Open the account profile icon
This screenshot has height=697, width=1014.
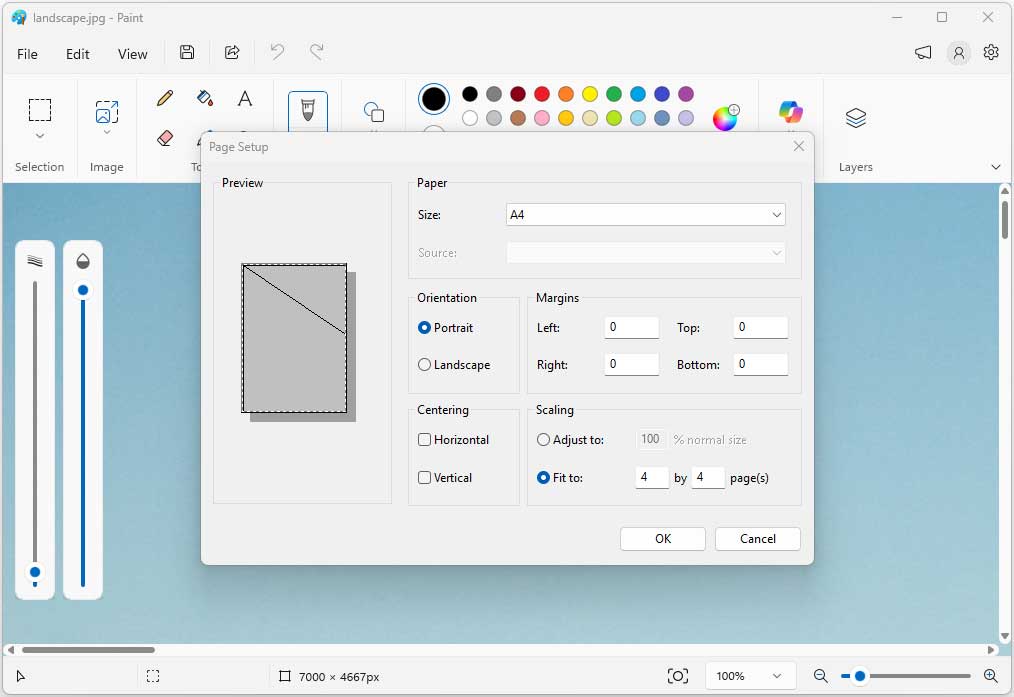(959, 53)
